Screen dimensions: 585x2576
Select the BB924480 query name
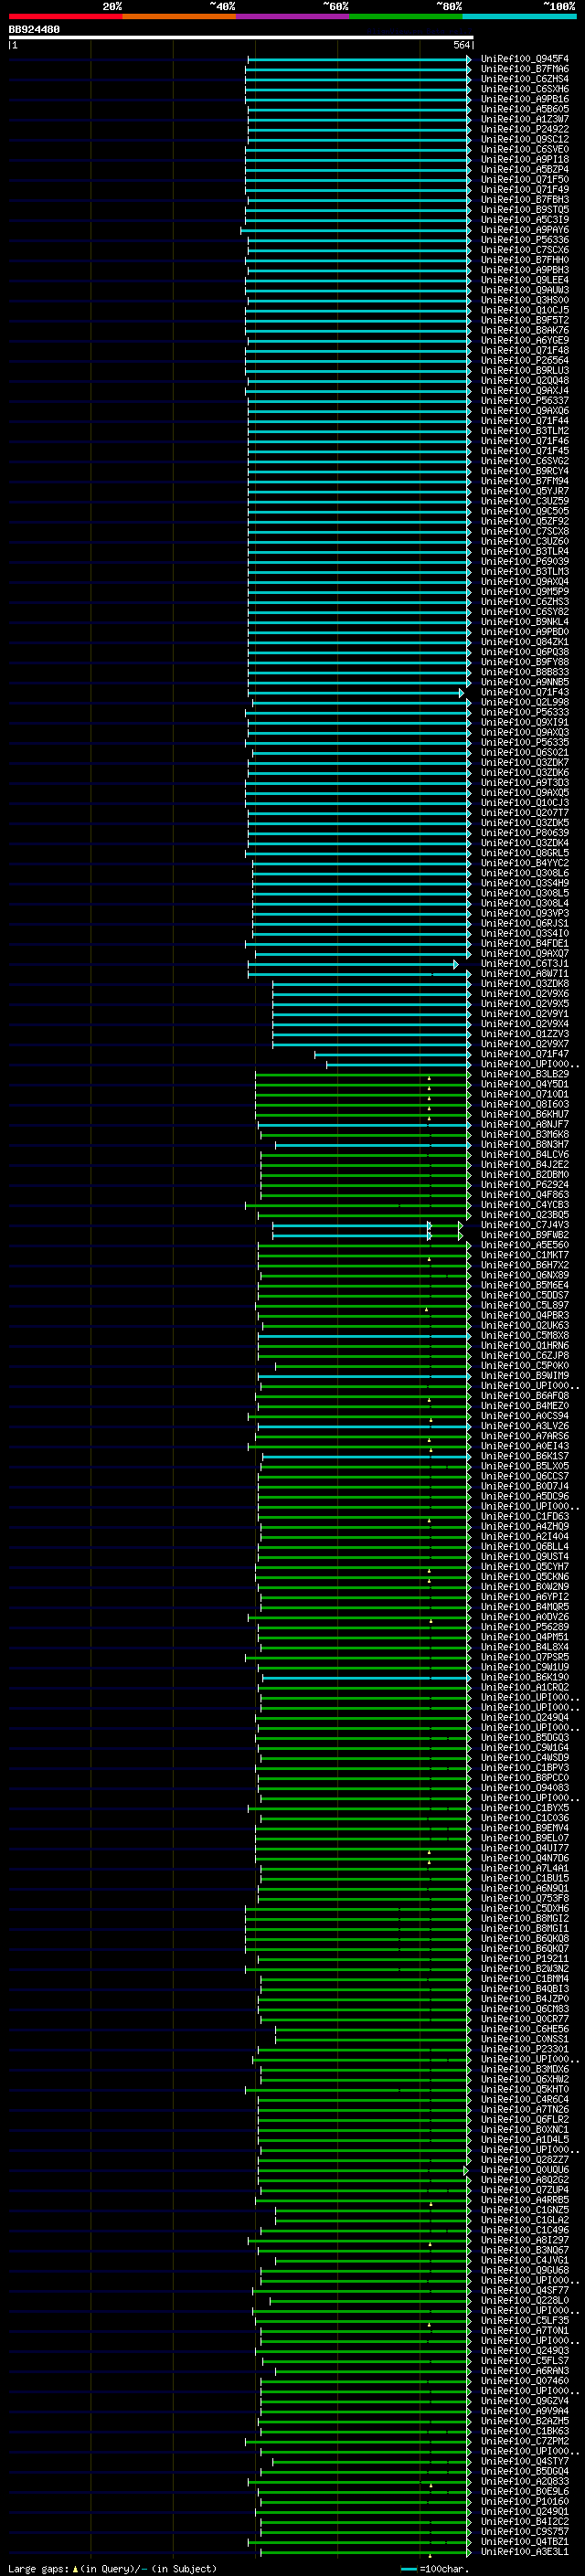[34, 30]
